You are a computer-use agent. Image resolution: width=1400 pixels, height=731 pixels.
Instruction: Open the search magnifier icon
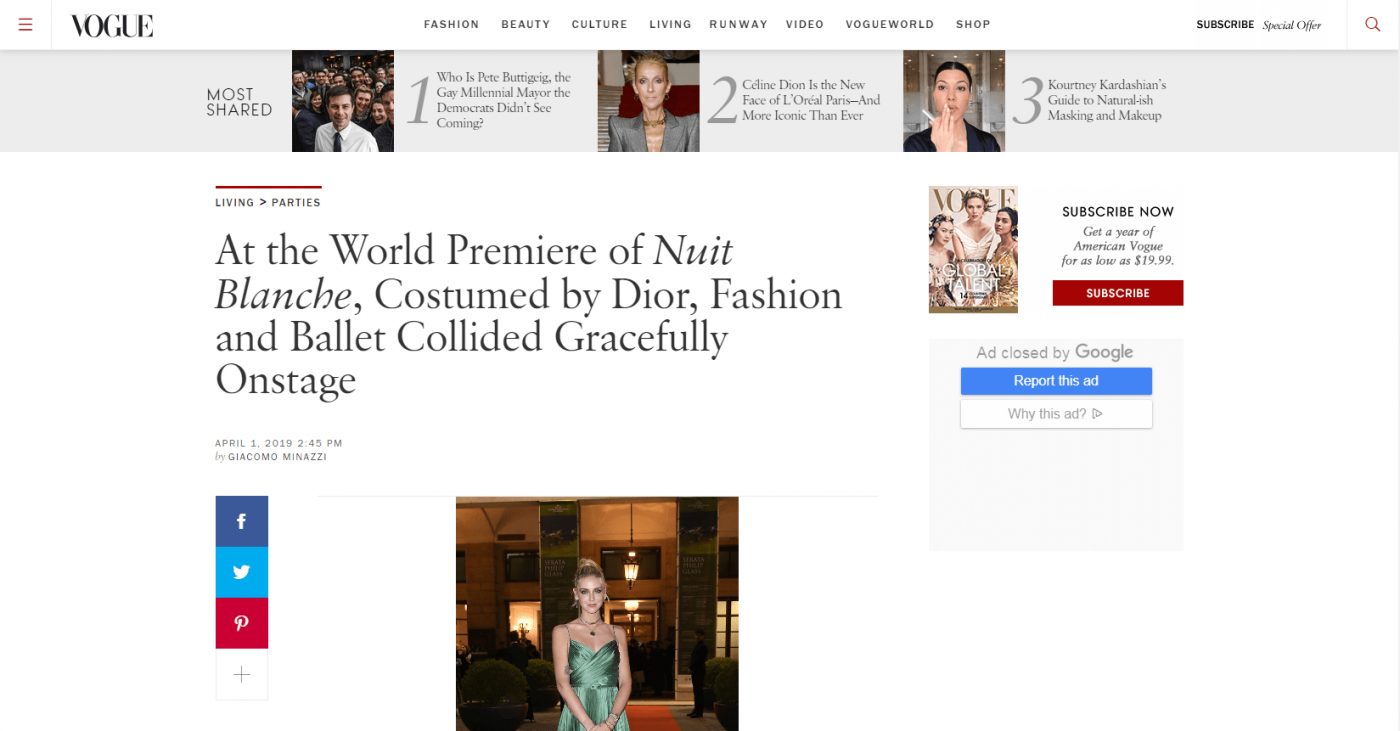[1373, 25]
